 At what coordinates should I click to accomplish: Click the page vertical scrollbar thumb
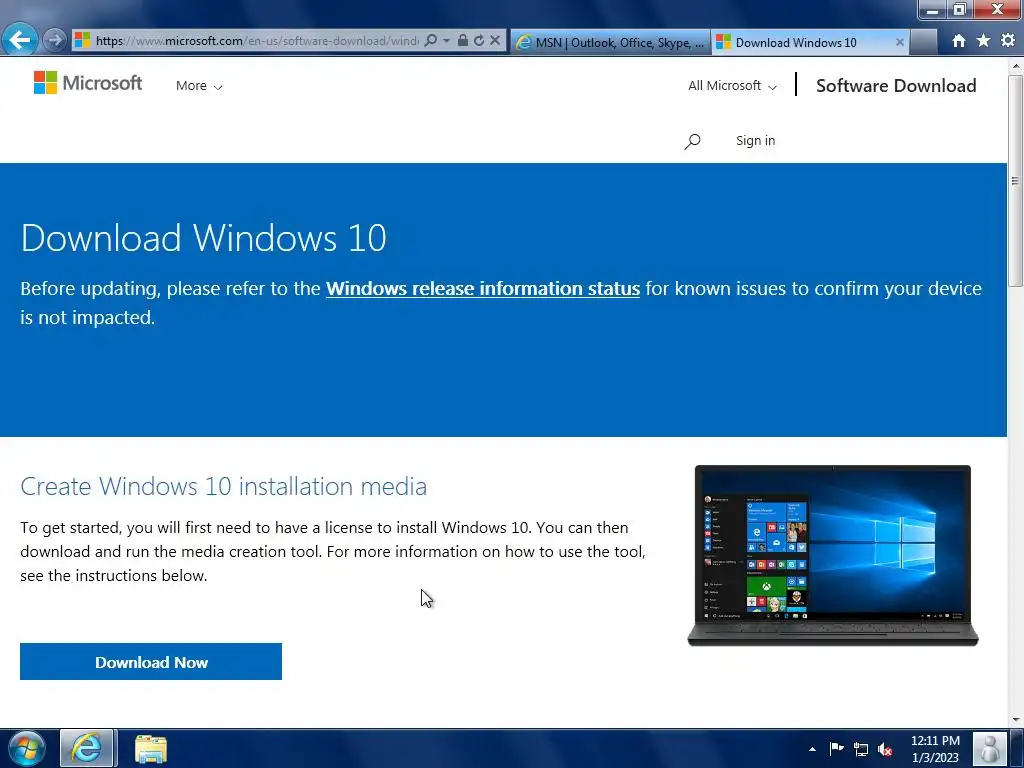tap(1016, 180)
